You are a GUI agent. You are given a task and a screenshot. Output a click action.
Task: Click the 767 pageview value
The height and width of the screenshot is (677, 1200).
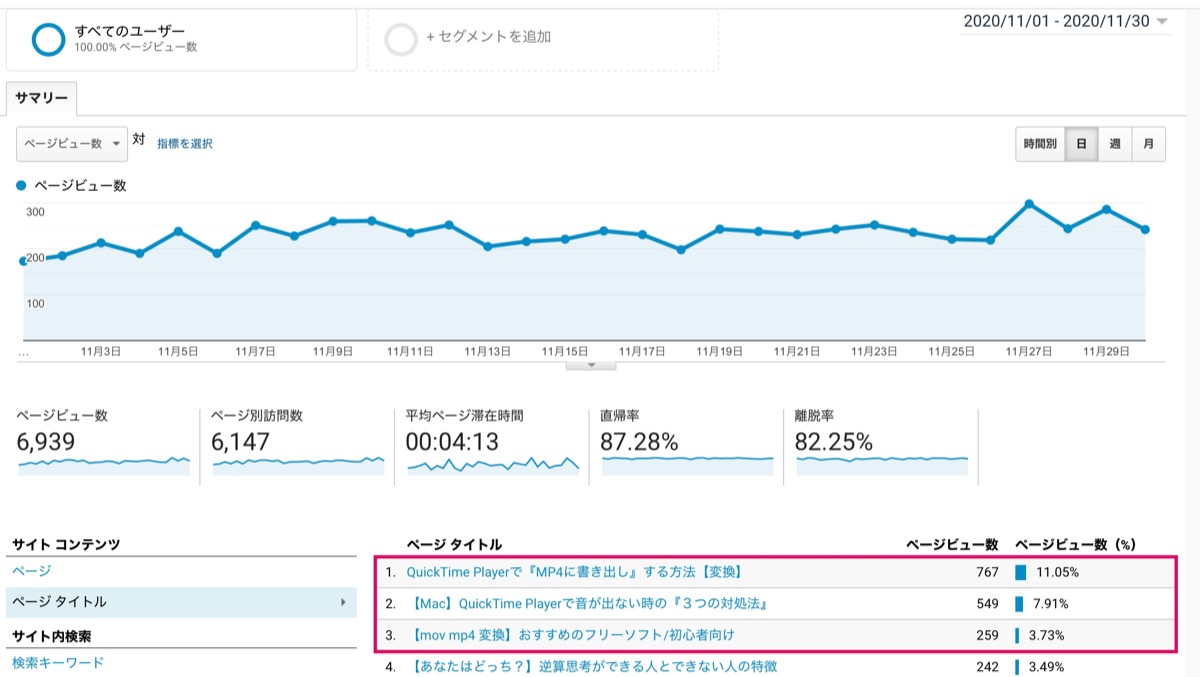[x=987, y=573]
